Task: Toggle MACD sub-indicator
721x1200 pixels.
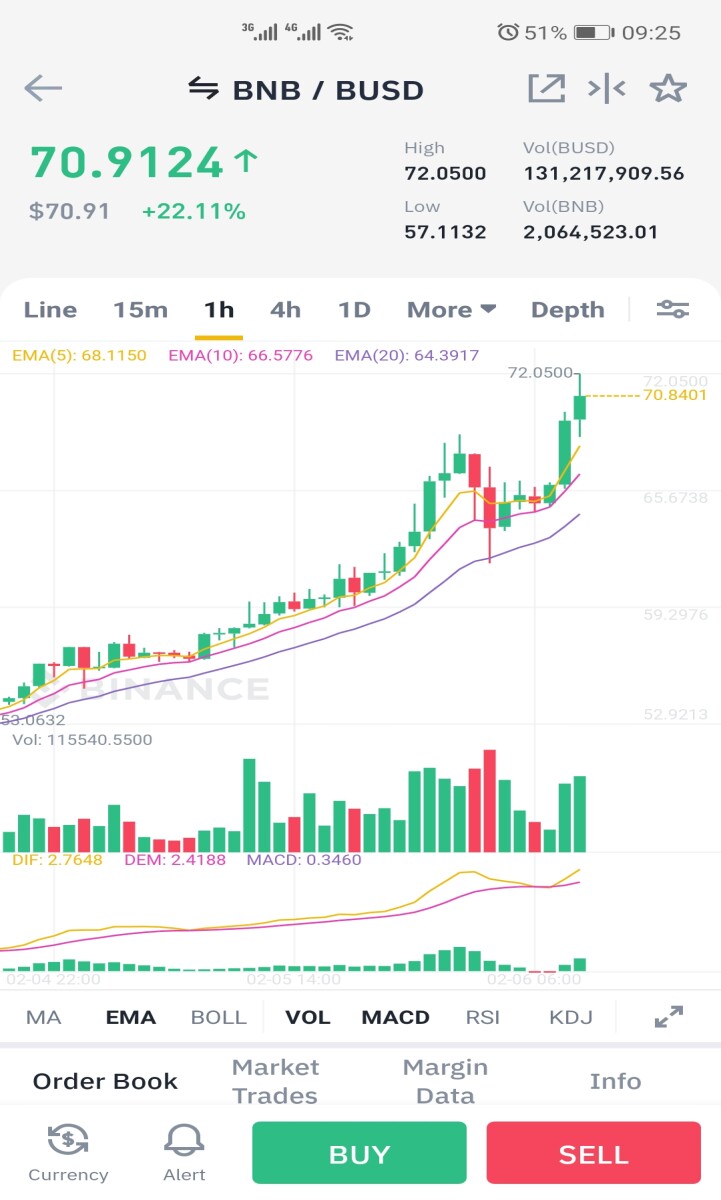Action: tap(395, 1017)
